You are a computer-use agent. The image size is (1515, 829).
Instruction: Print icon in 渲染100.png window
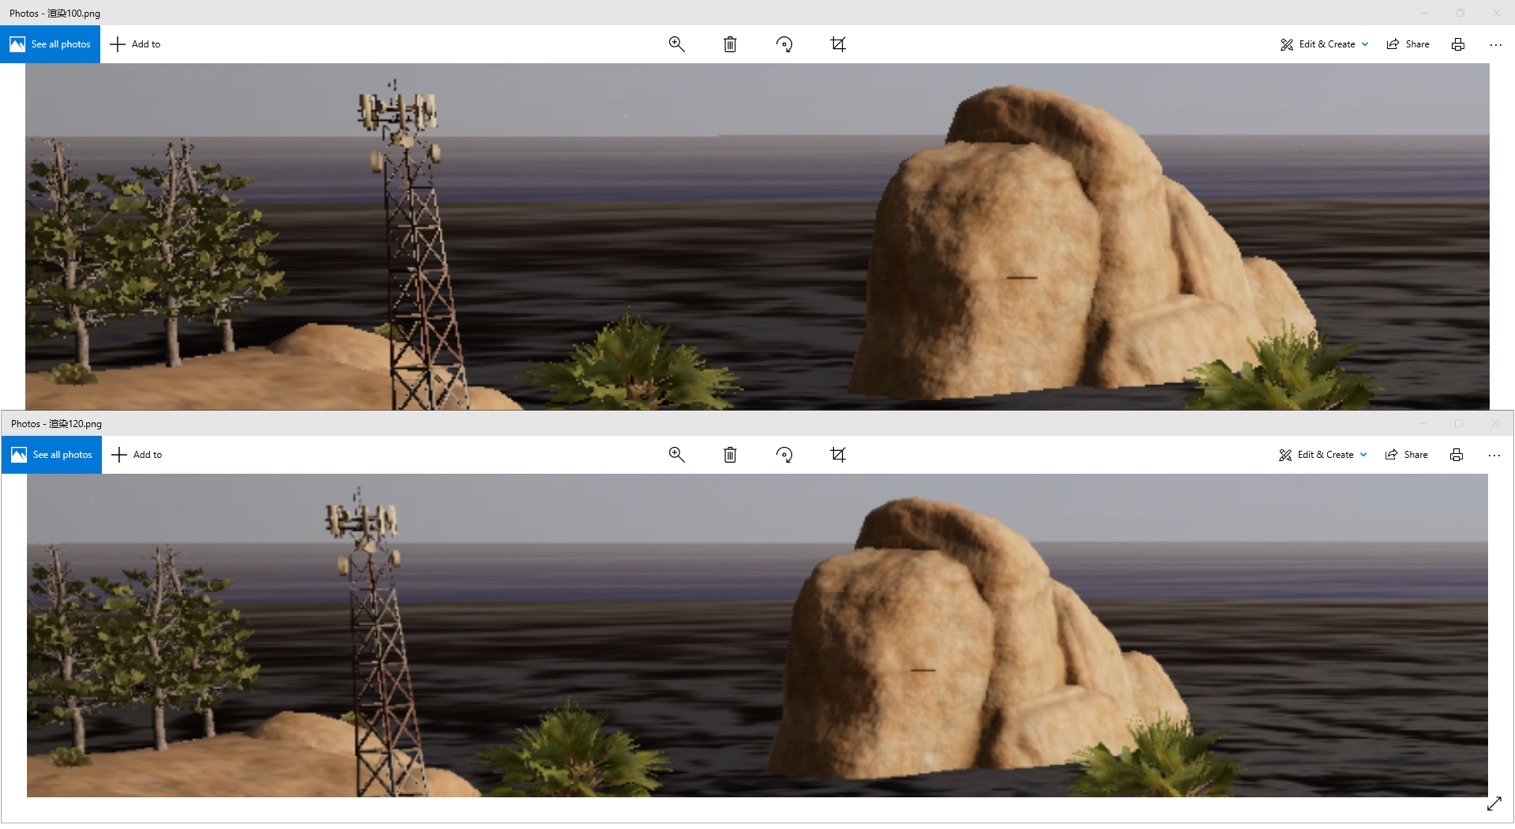pyautogui.click(x=1458, y=44)
